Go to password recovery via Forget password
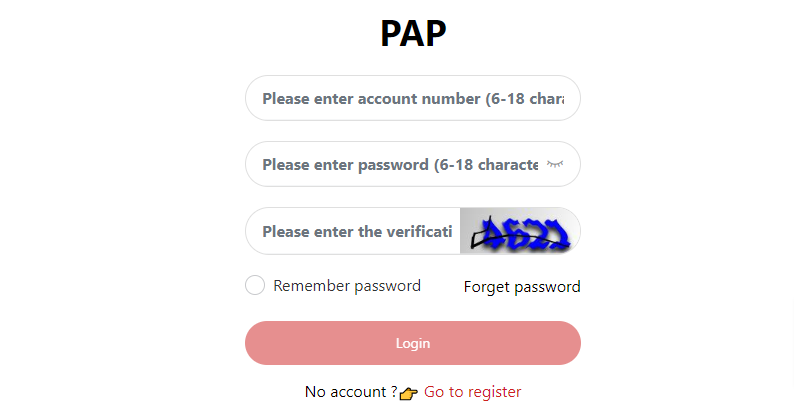The image size is (794, 414). pos(522,287)
